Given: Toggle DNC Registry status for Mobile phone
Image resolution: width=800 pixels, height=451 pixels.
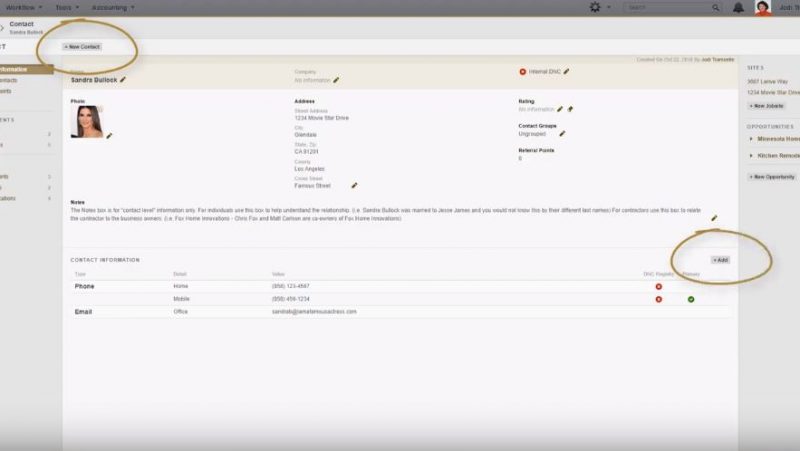Looking at the screenshot, I should [x=659, y=299].
